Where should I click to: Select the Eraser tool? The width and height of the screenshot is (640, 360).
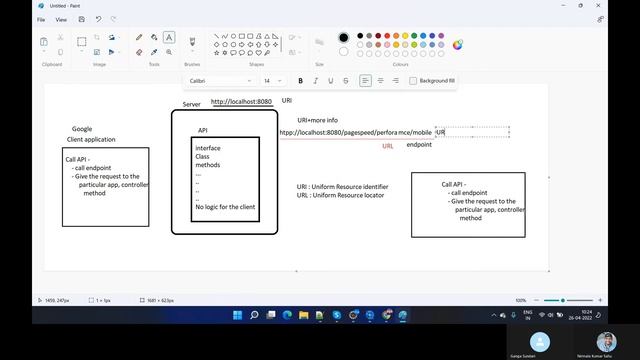pos(139,52)
